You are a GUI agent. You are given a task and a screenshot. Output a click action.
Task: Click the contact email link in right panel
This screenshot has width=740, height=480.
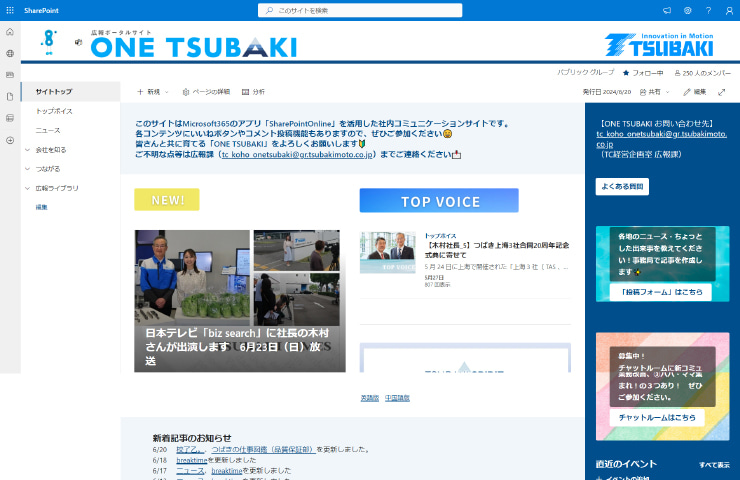661,139
